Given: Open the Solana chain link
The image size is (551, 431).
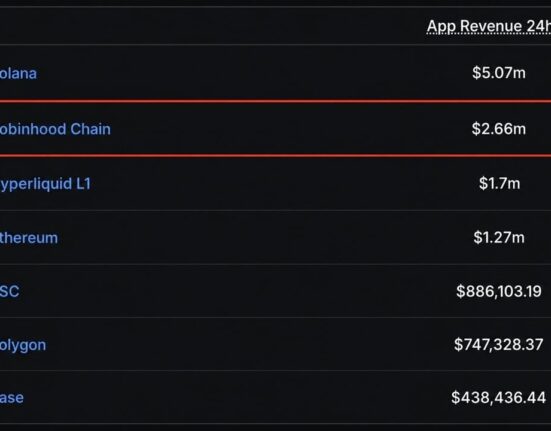Looking at the screenshot, I should (x=18, y=73).
